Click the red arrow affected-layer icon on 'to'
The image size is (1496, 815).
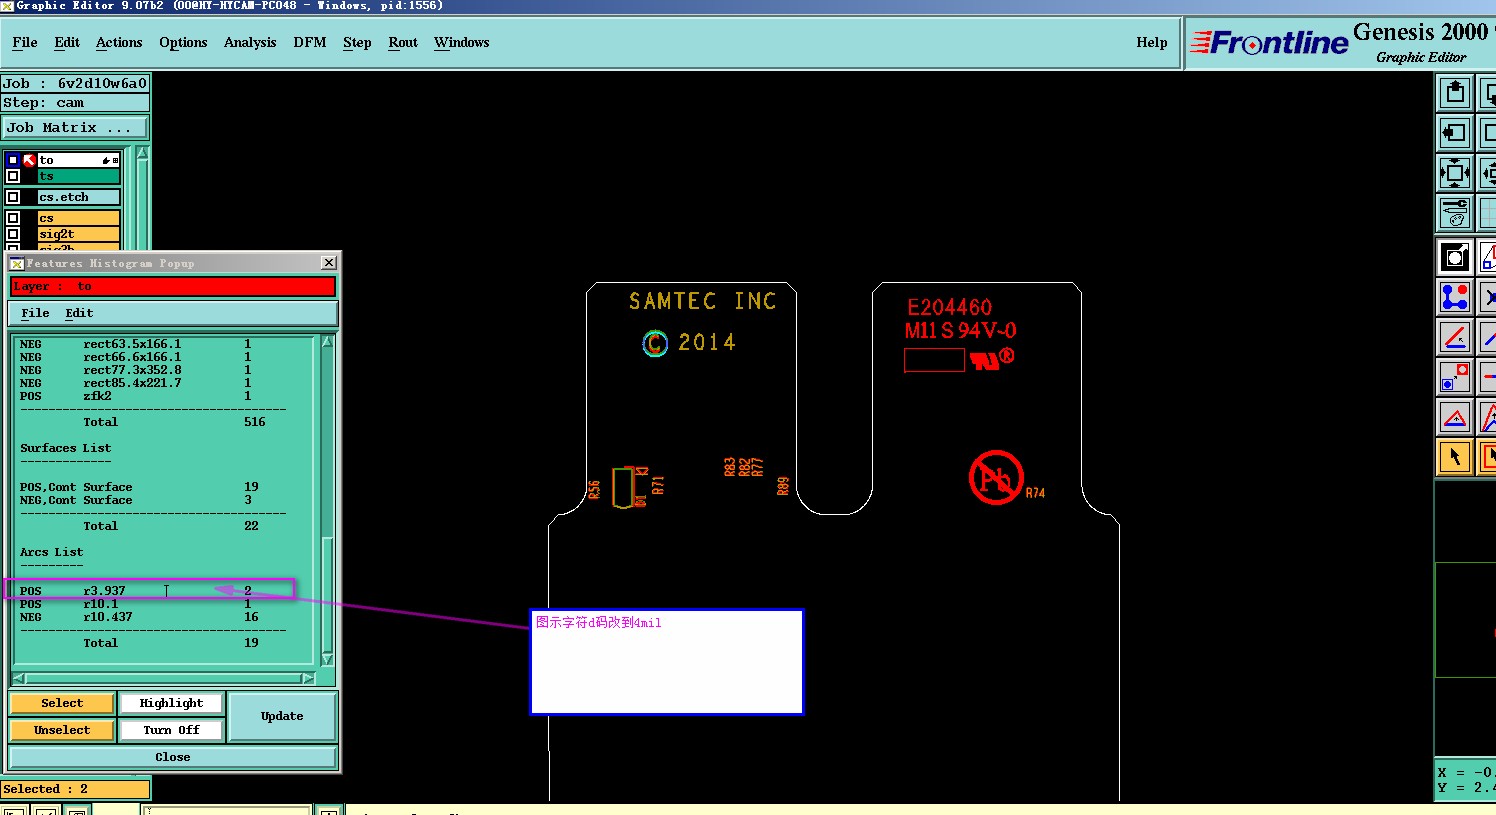coord(29,160)
